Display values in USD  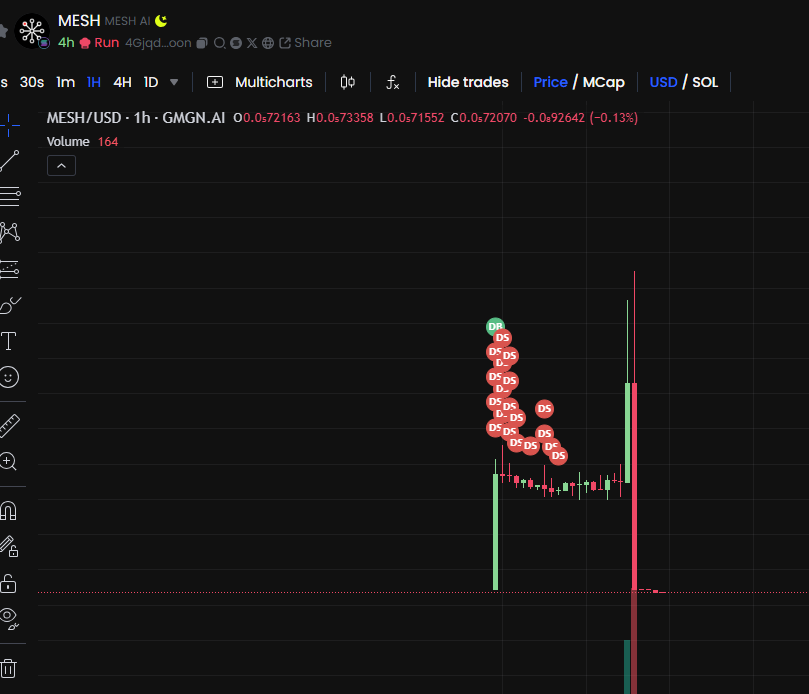coord(664,82)
